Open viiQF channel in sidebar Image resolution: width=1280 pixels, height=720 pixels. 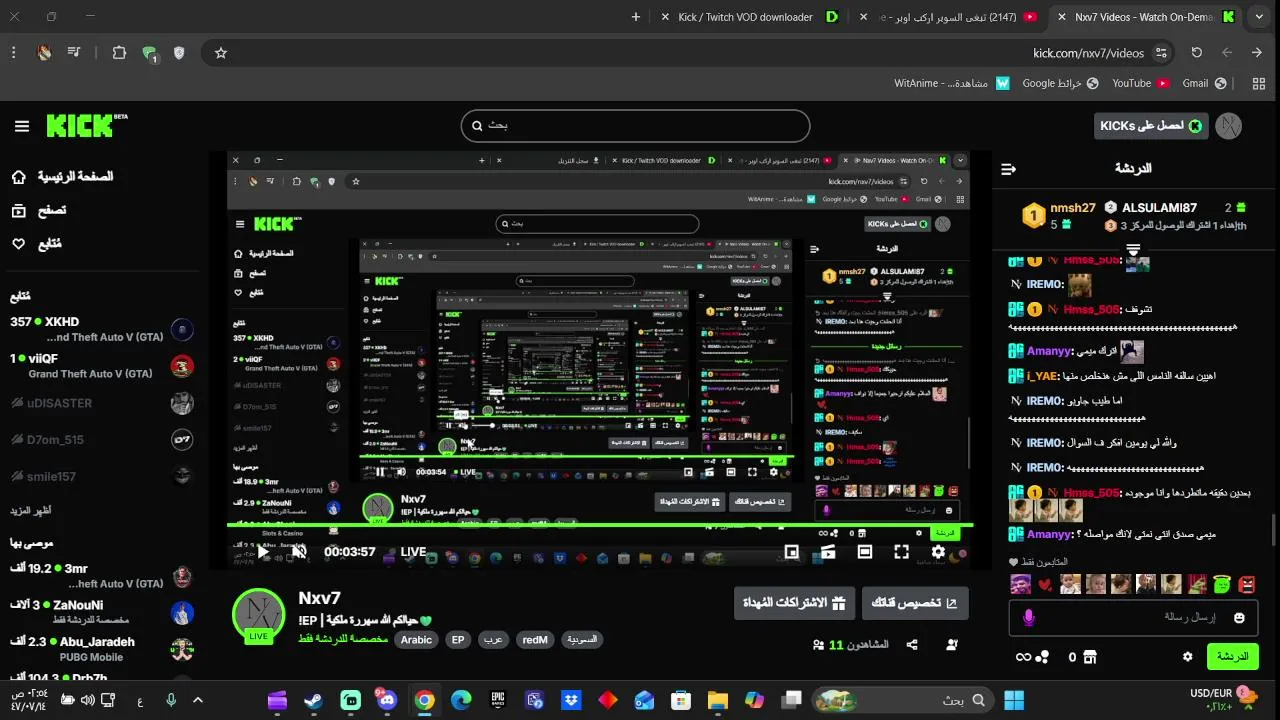pos(100,365)
